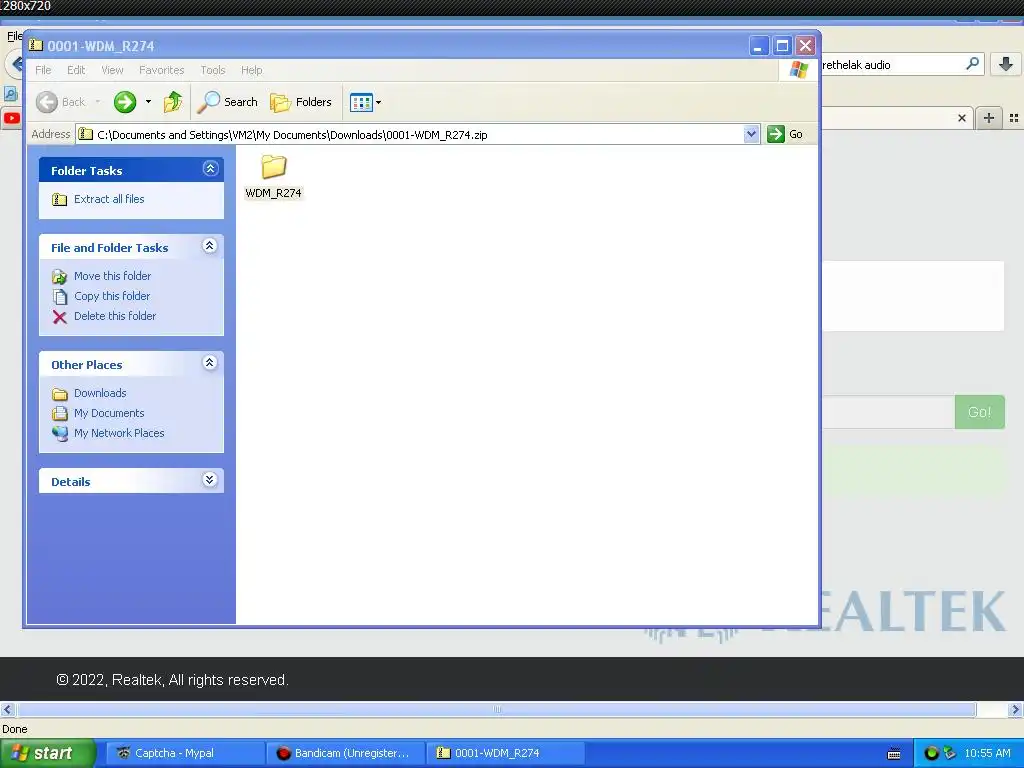Click the scrollbar left arrow in browser

coord(7,710)
